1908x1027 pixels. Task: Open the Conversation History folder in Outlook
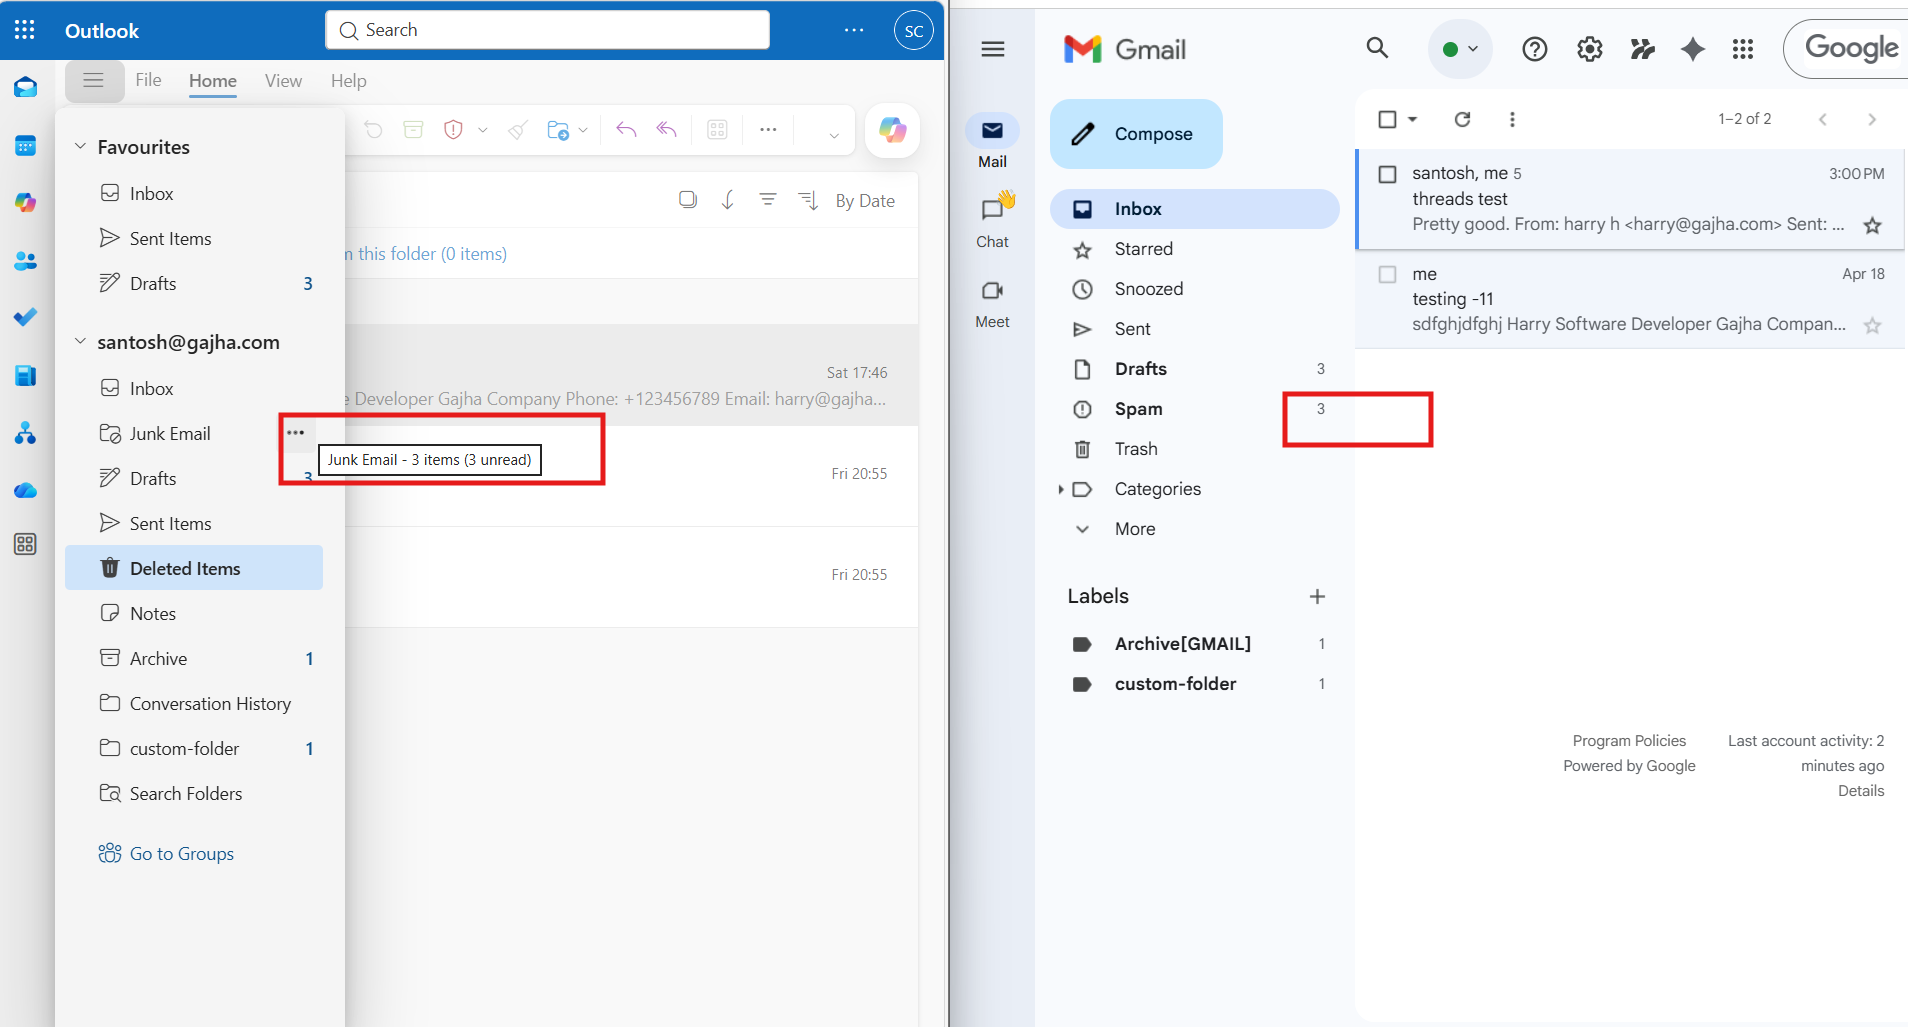point(194,703)
